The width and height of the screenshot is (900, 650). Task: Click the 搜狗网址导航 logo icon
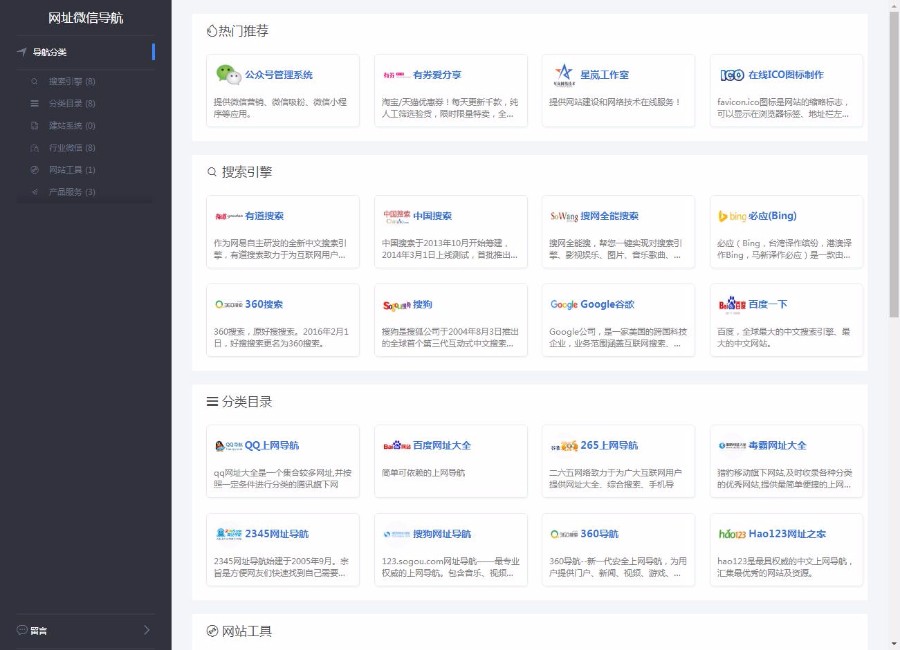[397, 534]
